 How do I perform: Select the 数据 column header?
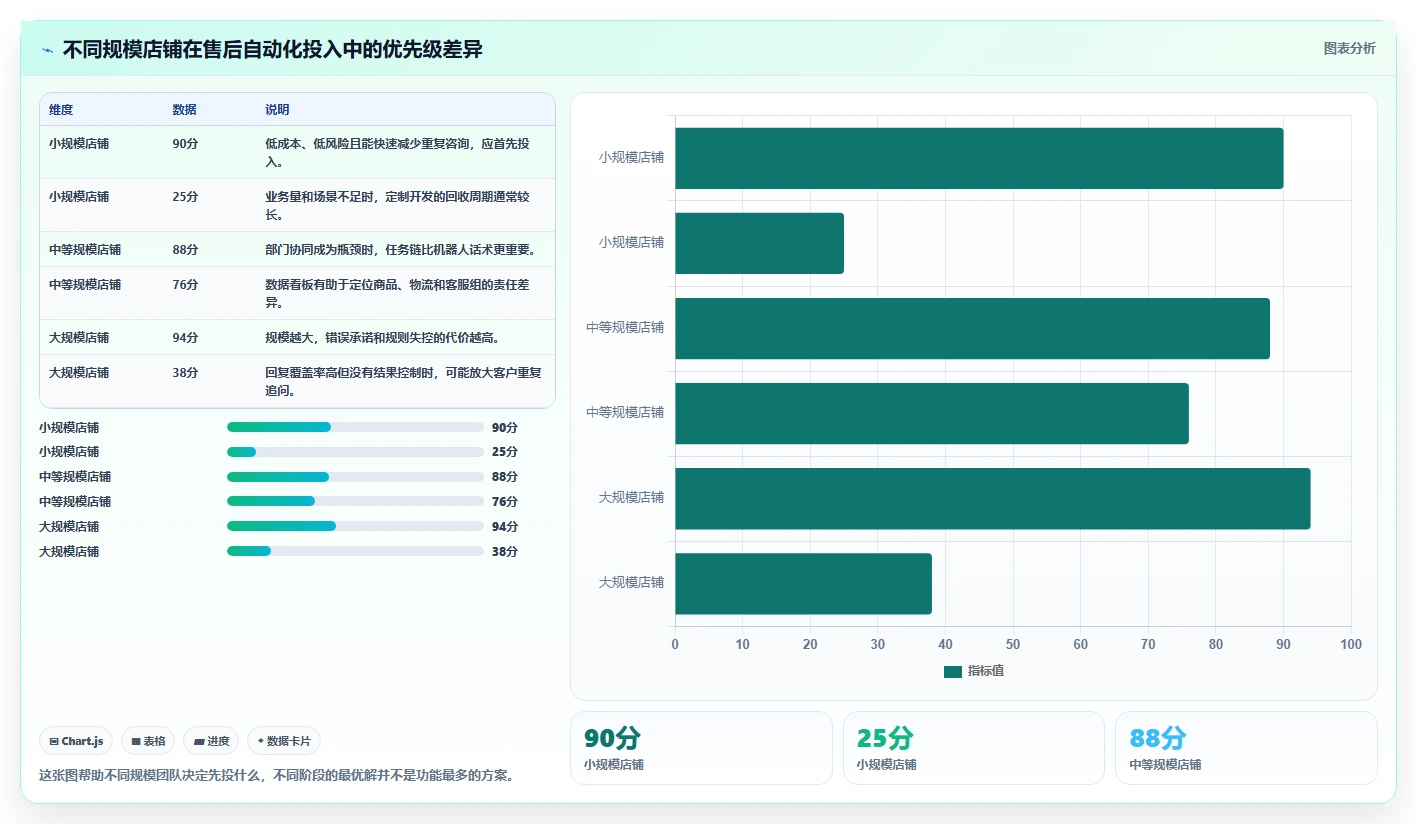(x=184, y=110)
